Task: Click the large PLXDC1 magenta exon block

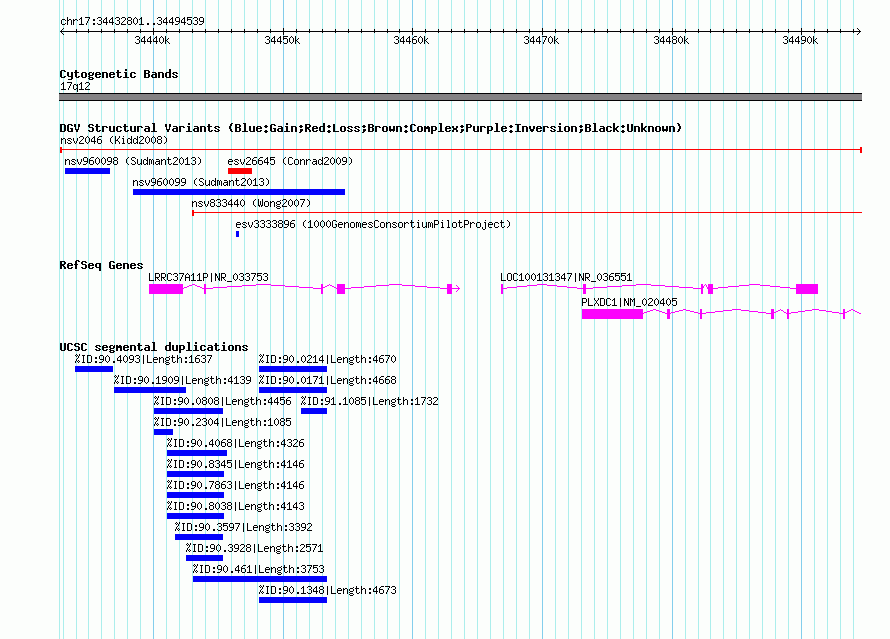Action: pos(612,314)
